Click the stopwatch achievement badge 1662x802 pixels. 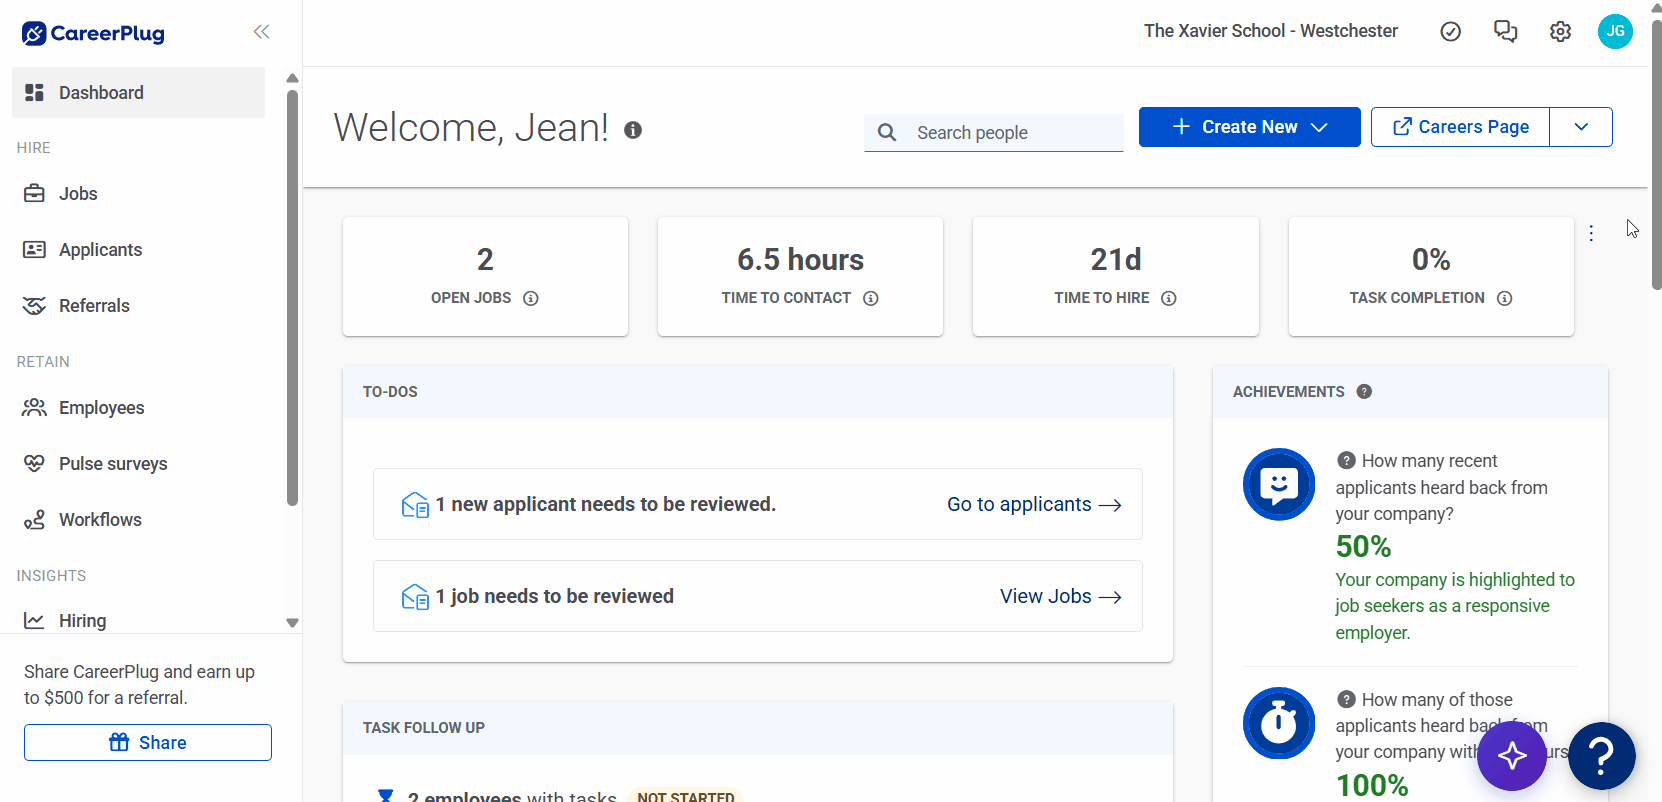[x=1279, y=722]
